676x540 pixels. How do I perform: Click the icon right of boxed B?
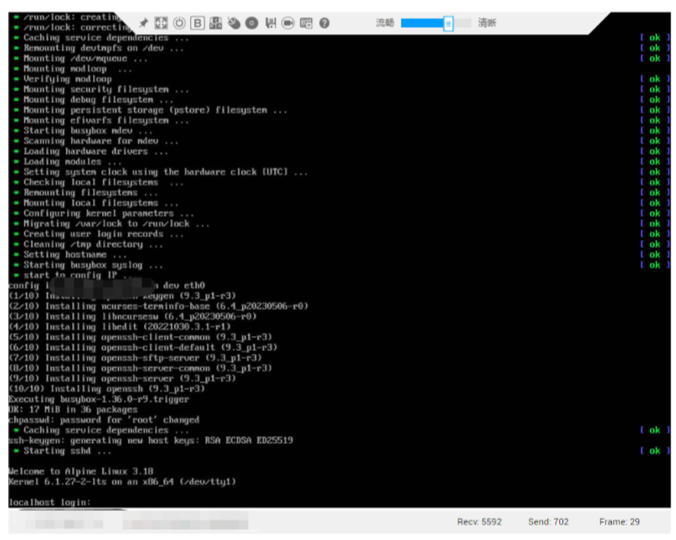[215, 22]
